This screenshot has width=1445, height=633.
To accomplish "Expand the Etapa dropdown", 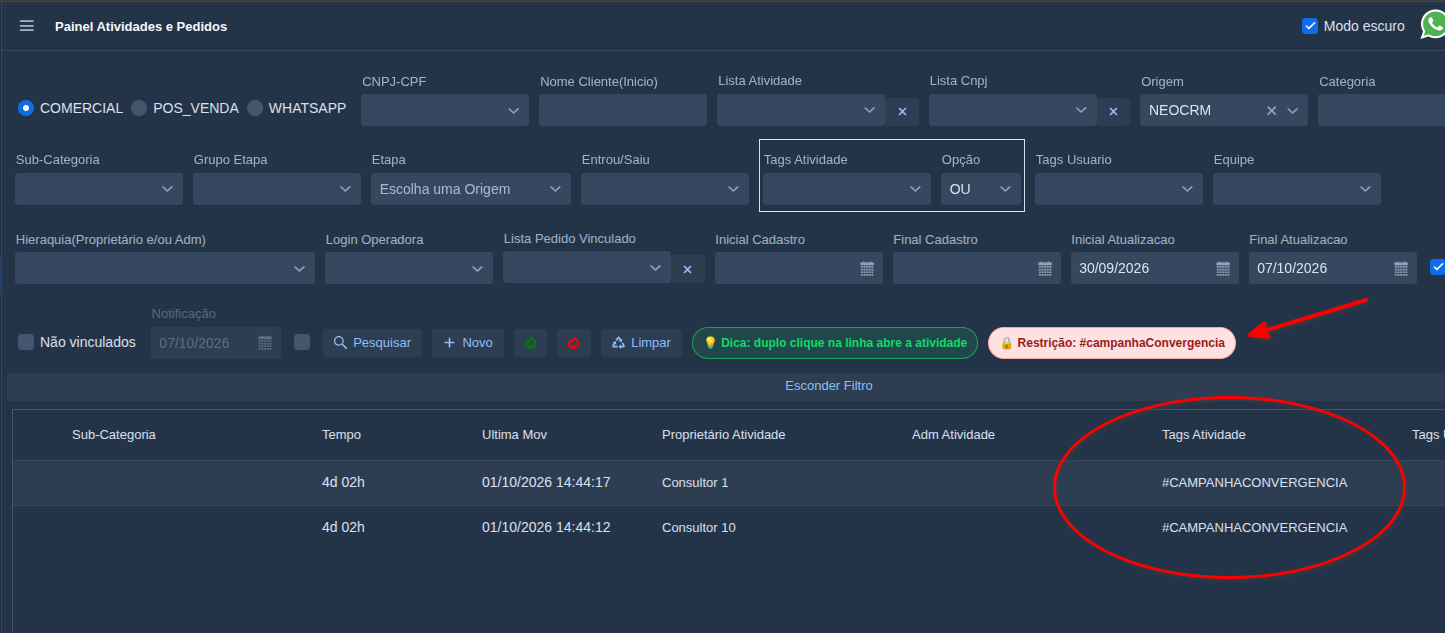I will (471, 189).
